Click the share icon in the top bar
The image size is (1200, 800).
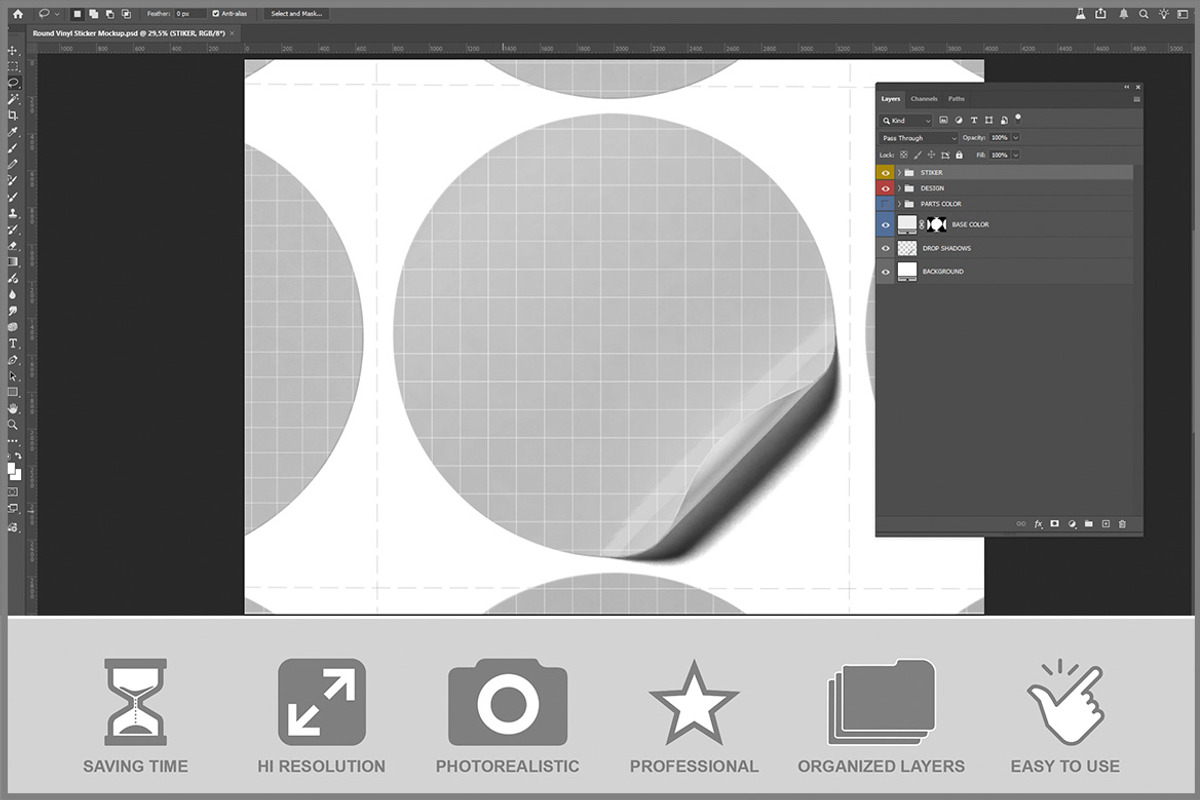(1101, 13)
